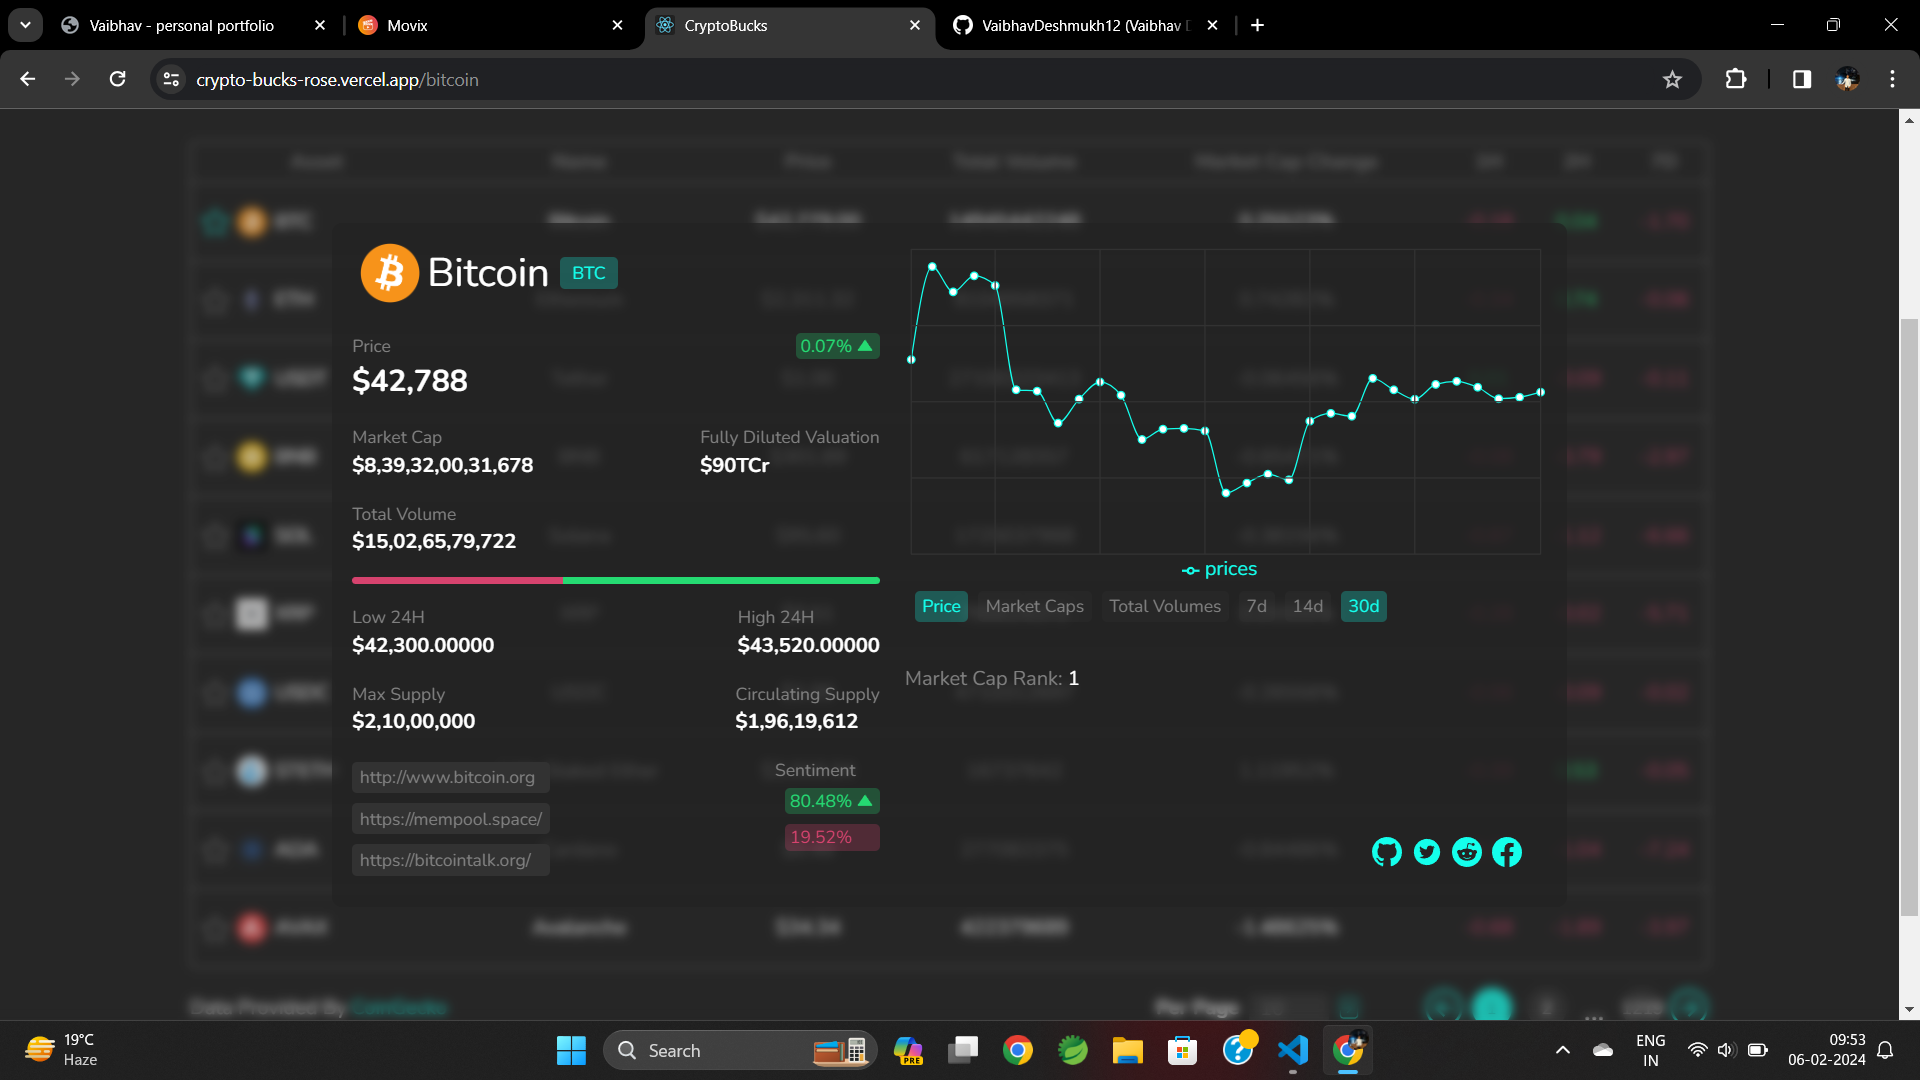This screenshot has width=1920, height=1080.
Task: Click the Market Cap Rank text
Action: [x=992, y=678]
